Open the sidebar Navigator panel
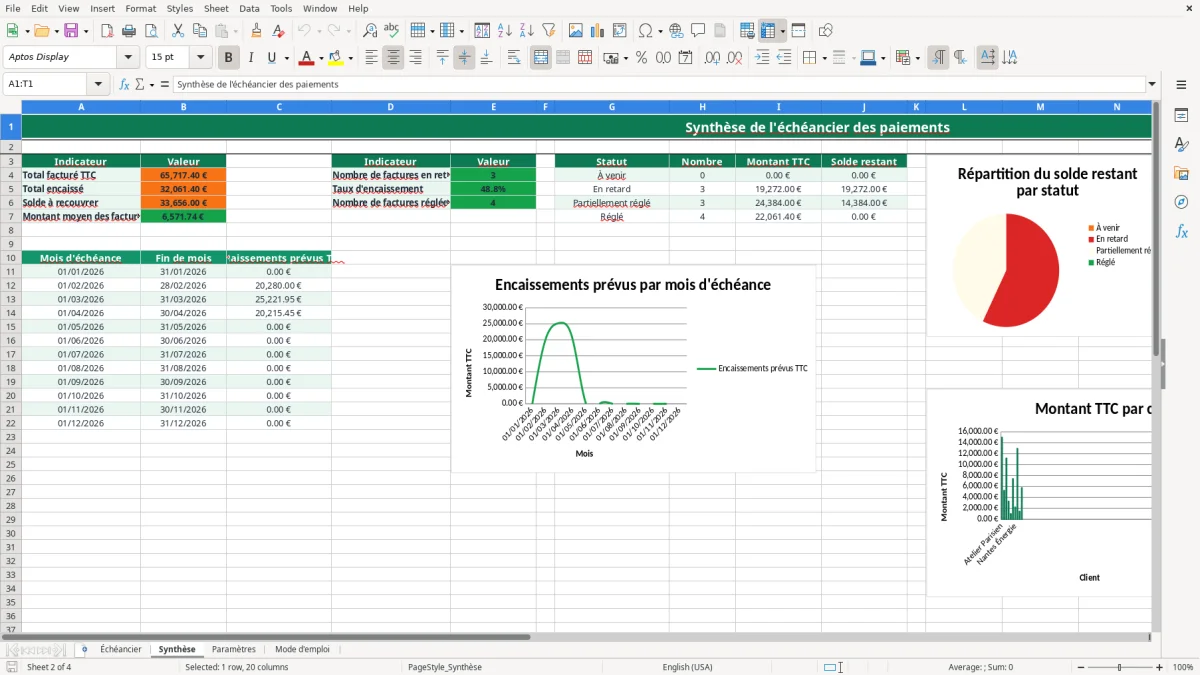 pos(1181,202)
